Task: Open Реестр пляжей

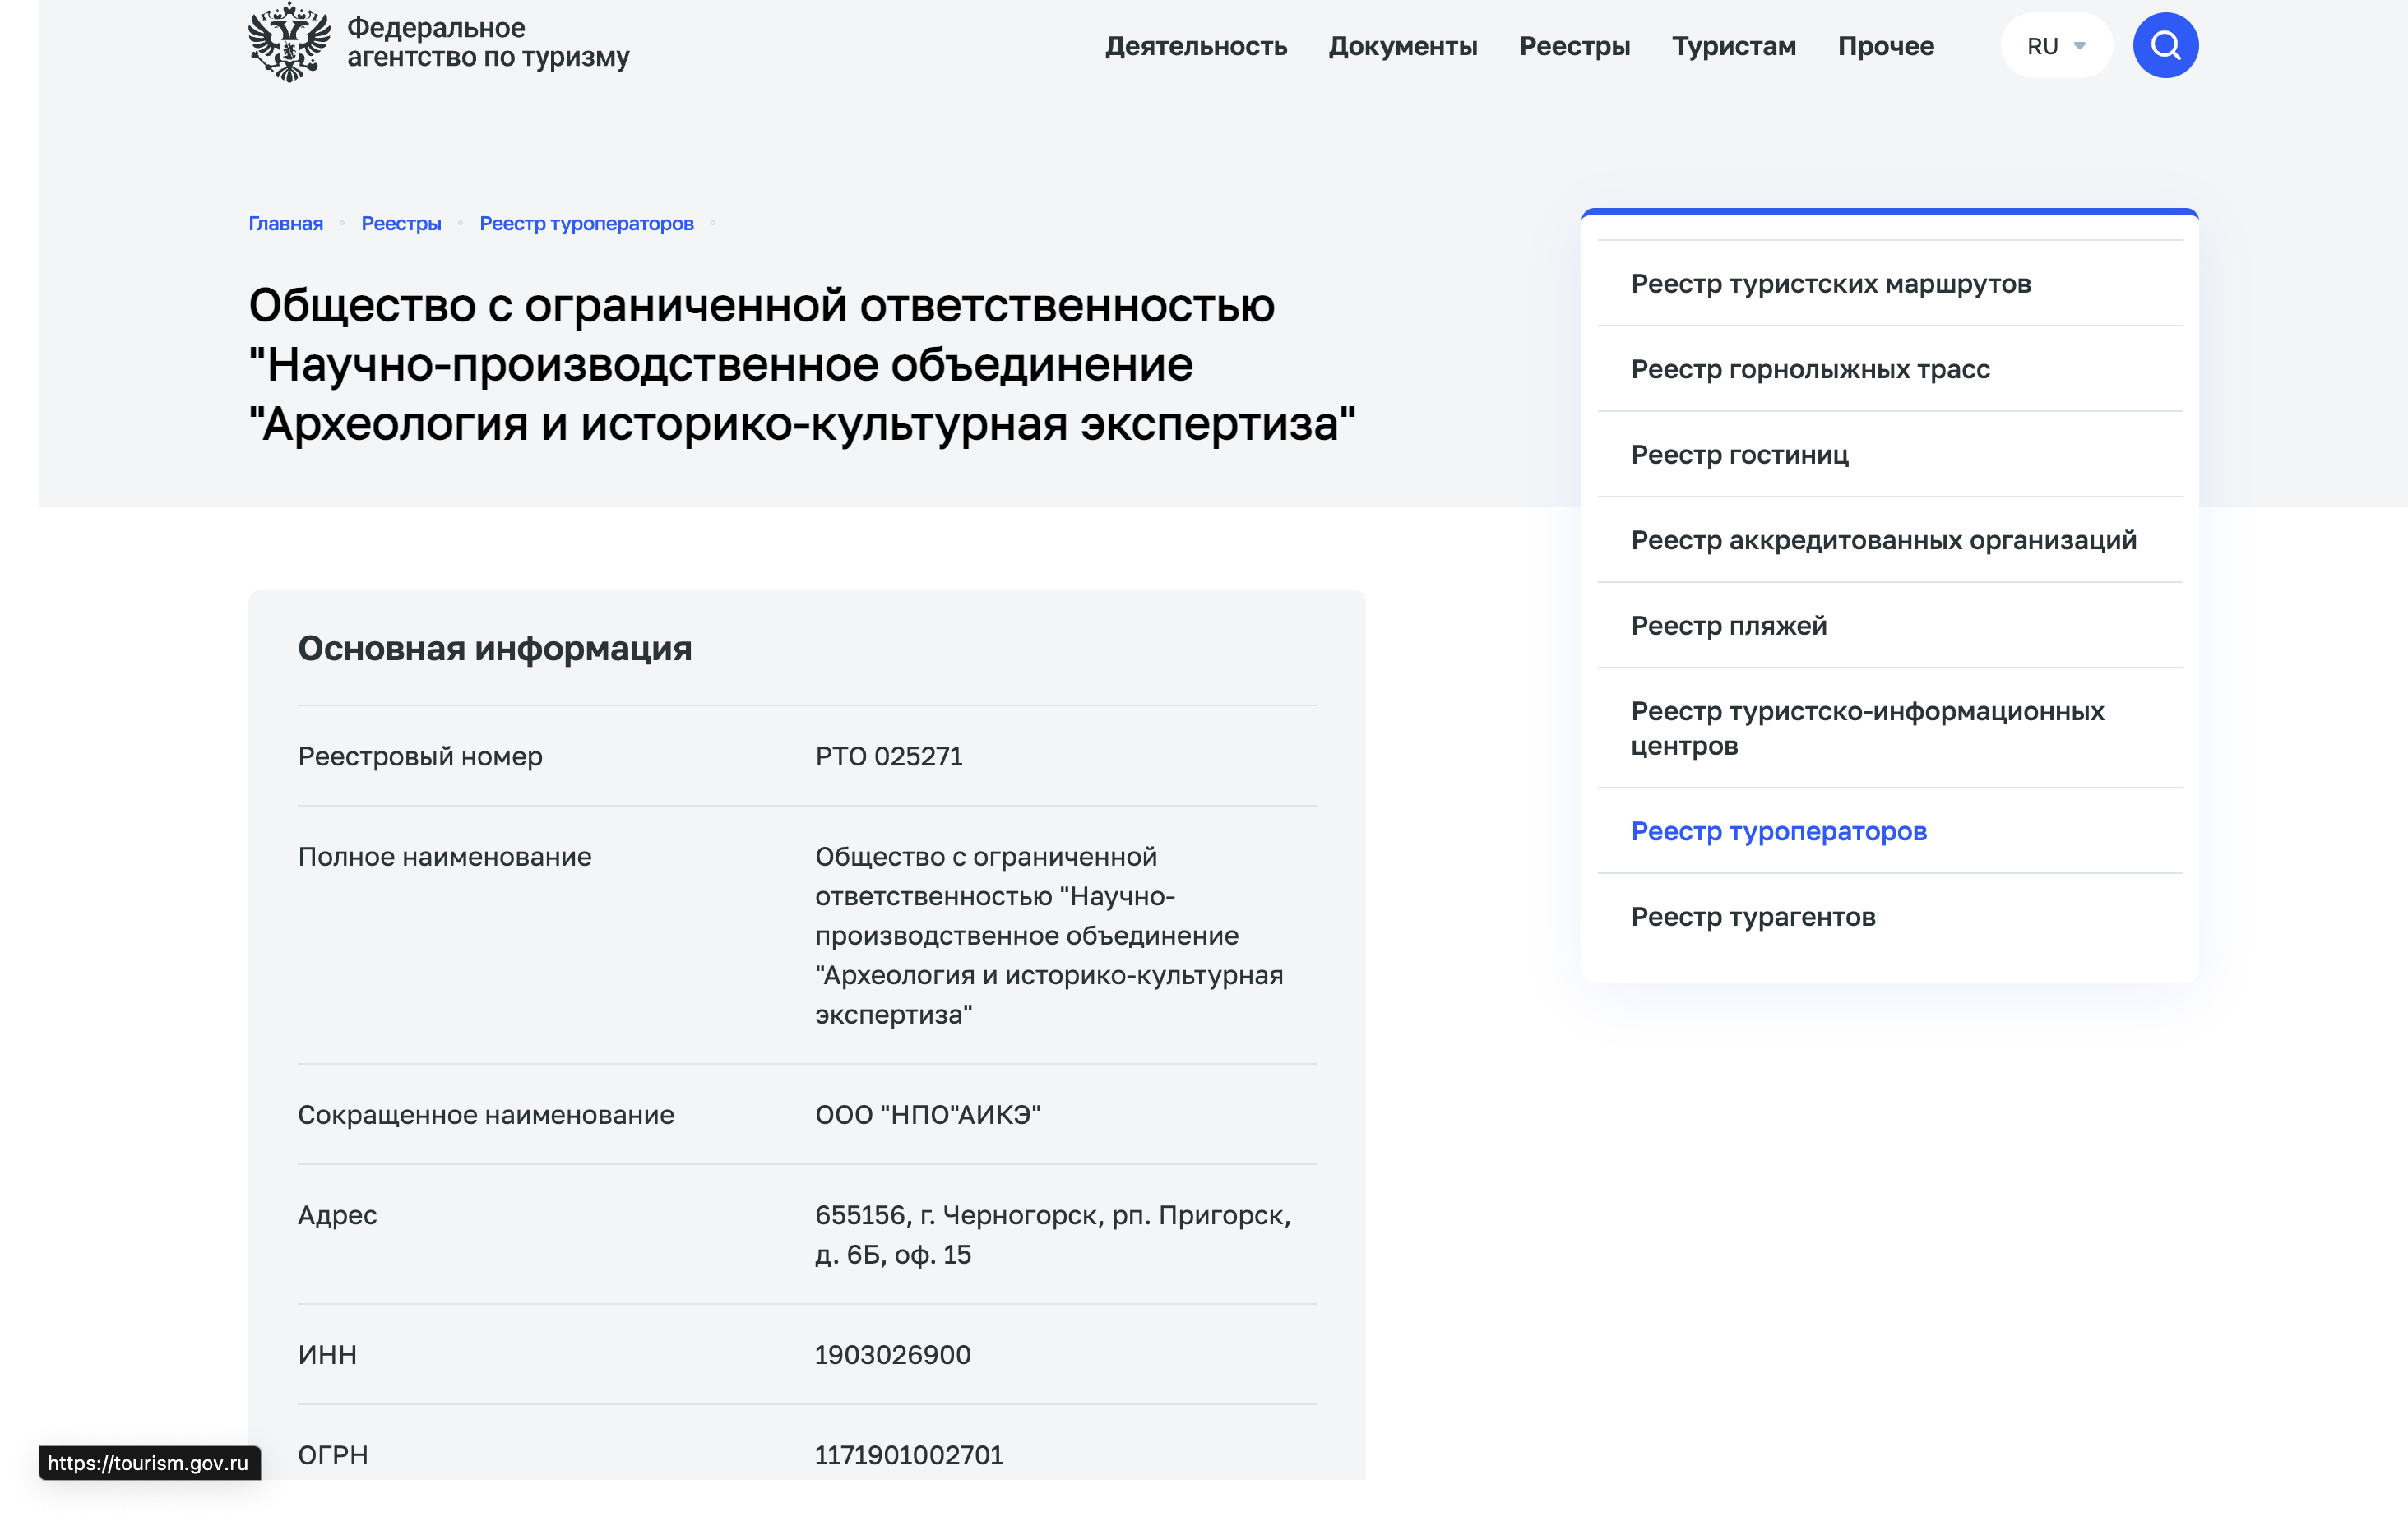Action: [x=1728, y=625]
